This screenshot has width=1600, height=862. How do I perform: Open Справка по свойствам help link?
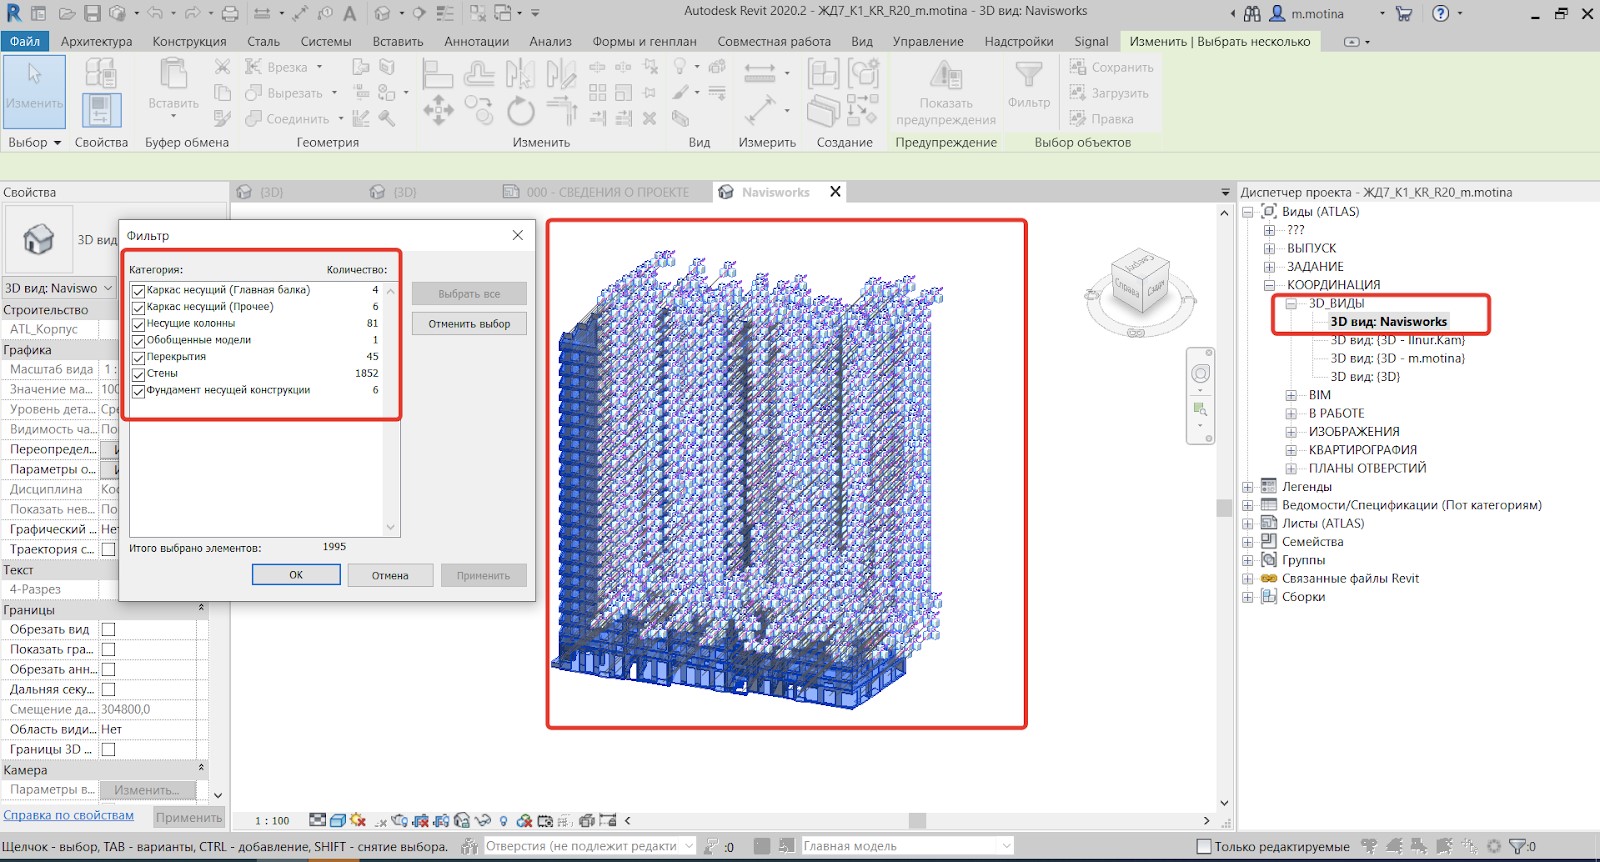68,815
